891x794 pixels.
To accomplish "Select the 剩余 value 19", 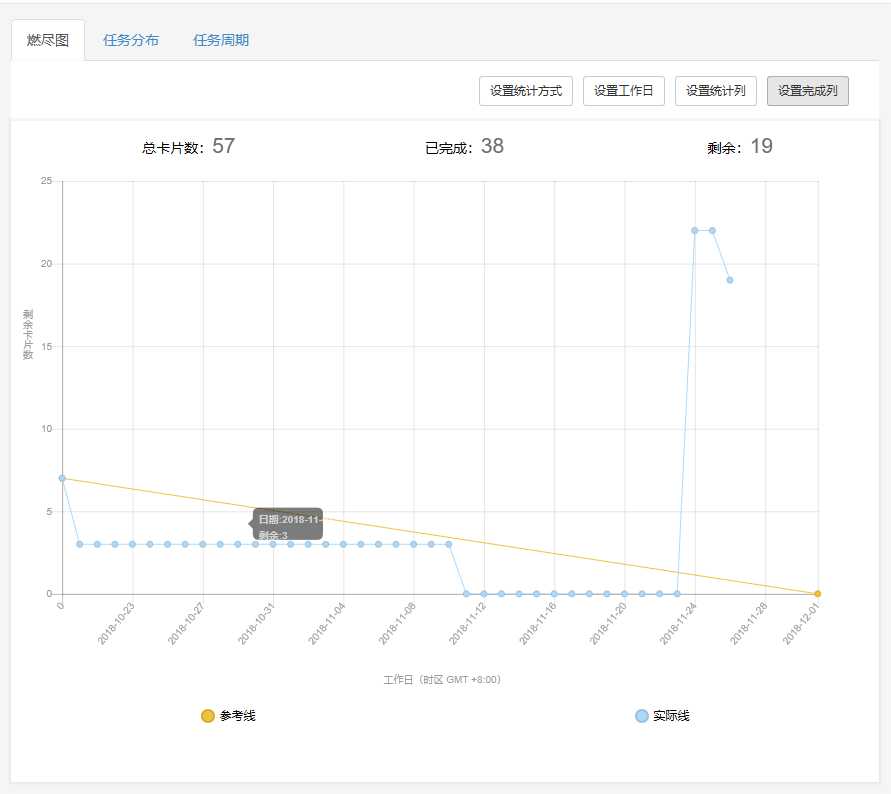I will (761, 146).
